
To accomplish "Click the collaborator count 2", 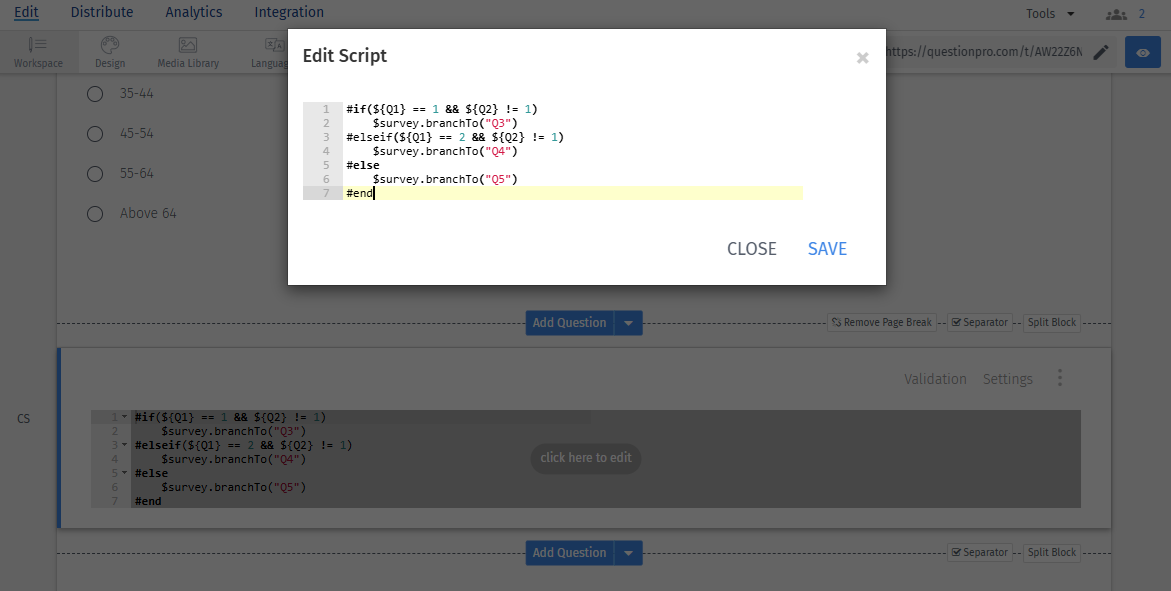I will click(x=1142, y=13).
